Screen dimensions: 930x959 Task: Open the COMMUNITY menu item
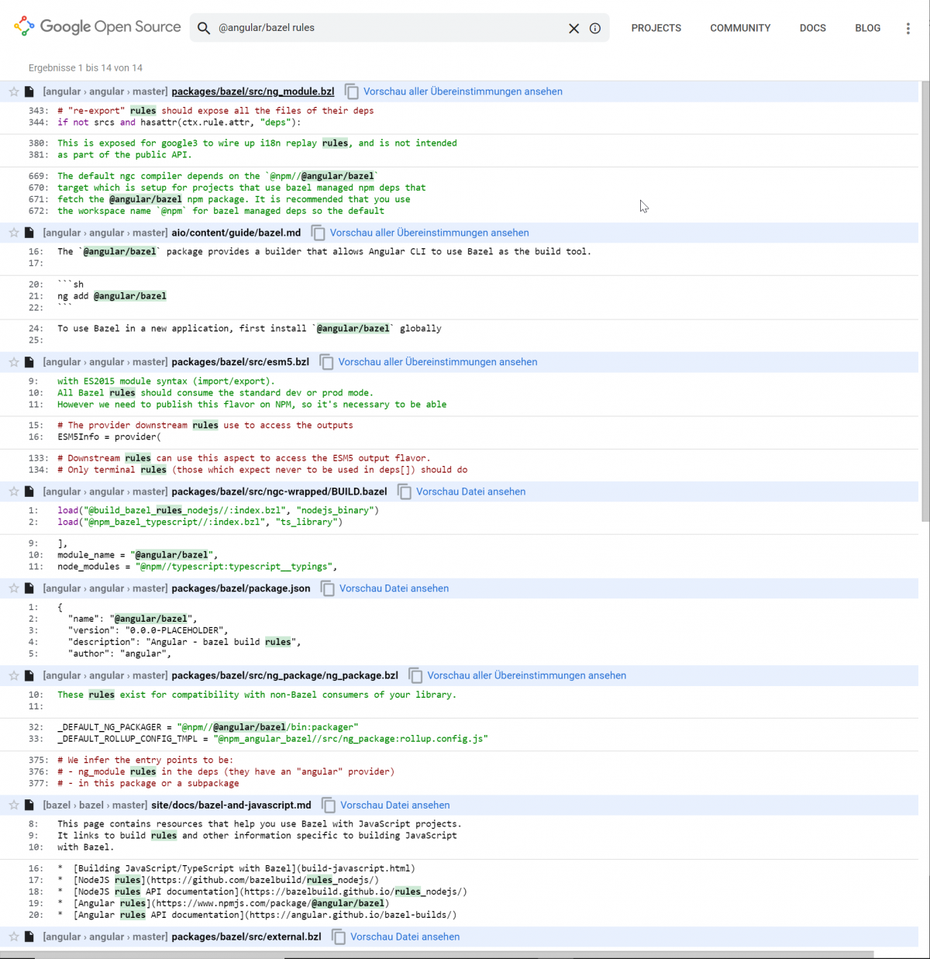(x=740, y=28)
